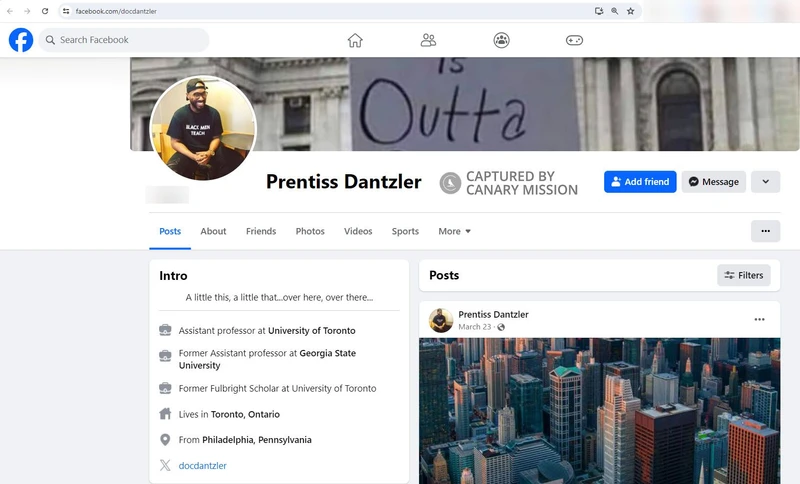
Task: Open the Groups icon in top navigation
Action: click(x=502, y=40)
